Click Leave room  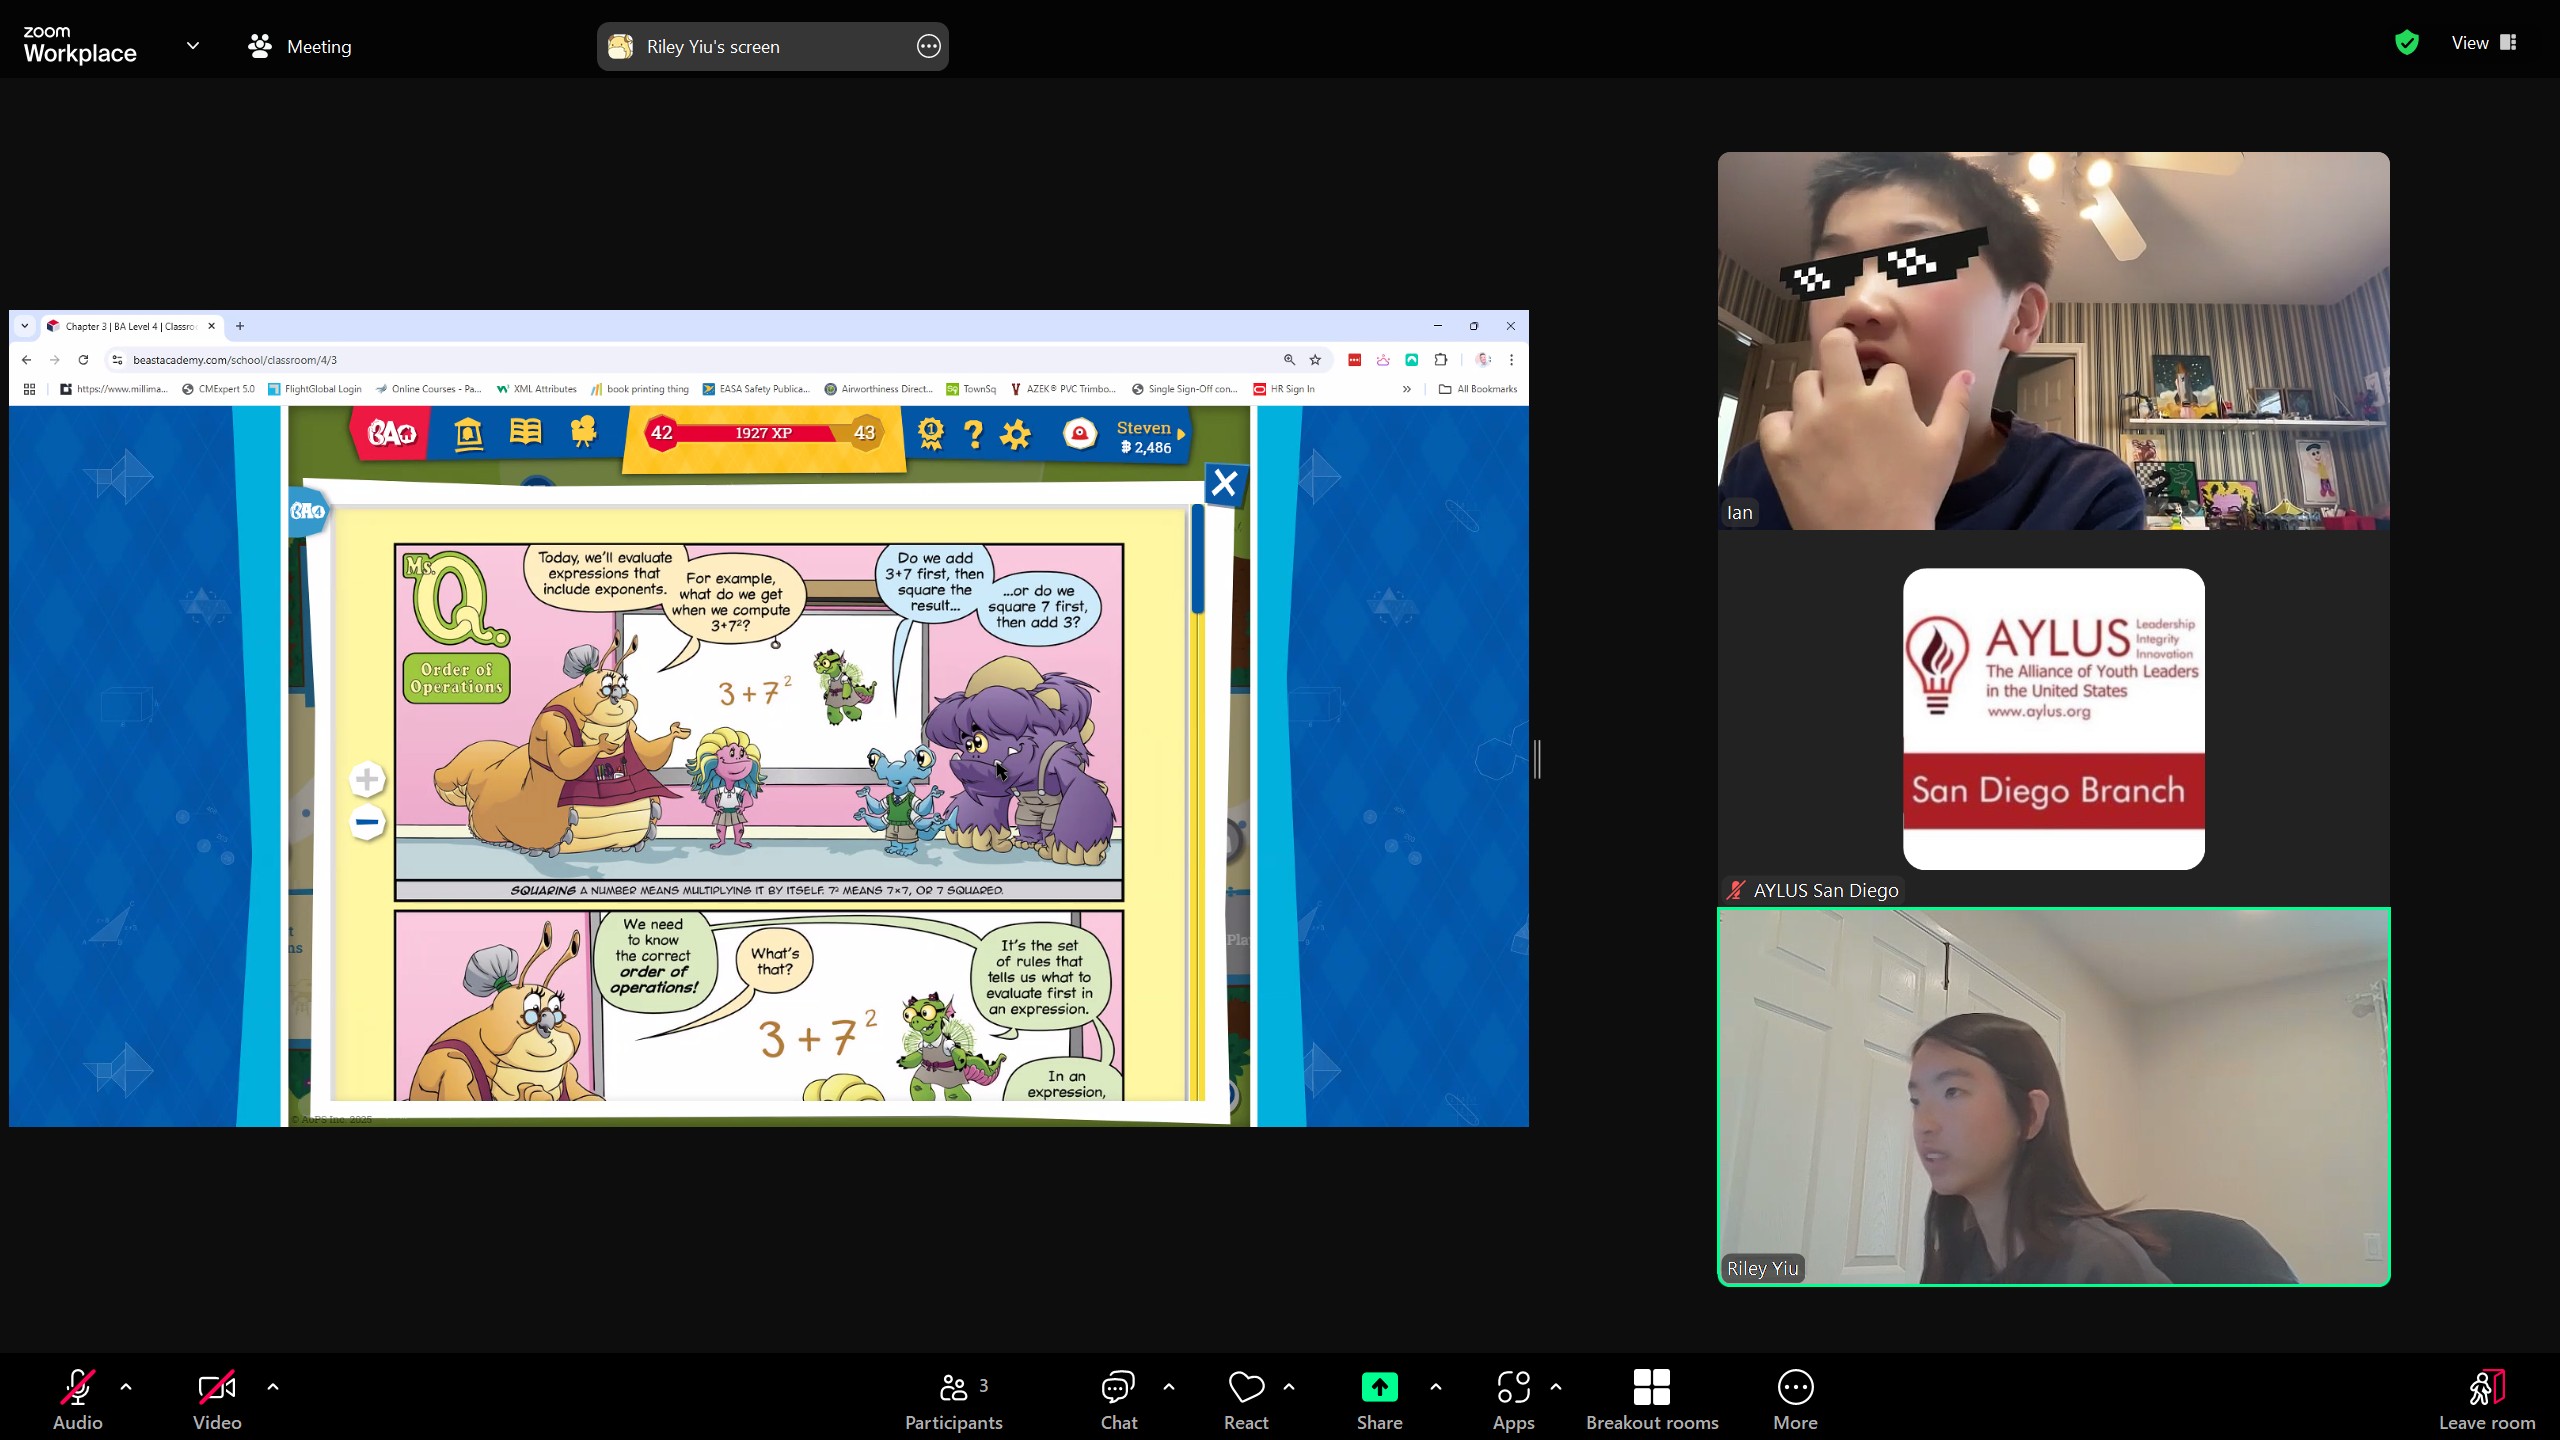[2487, 1398]
